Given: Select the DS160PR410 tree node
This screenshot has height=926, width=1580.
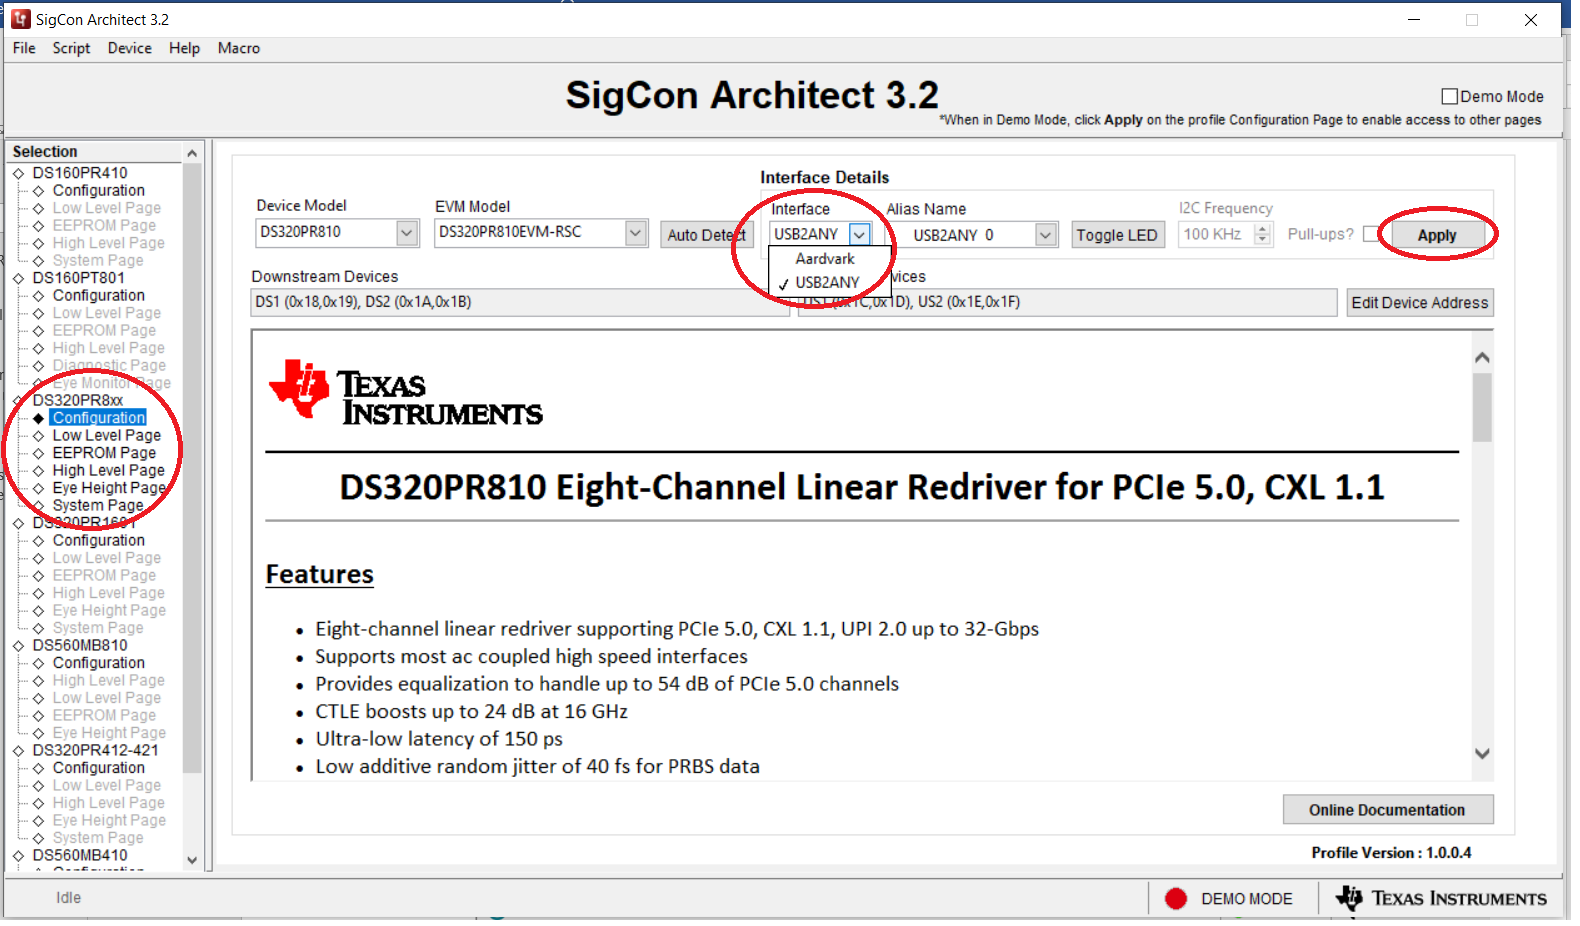Looking at the screenshot, I should coord(80,173).
